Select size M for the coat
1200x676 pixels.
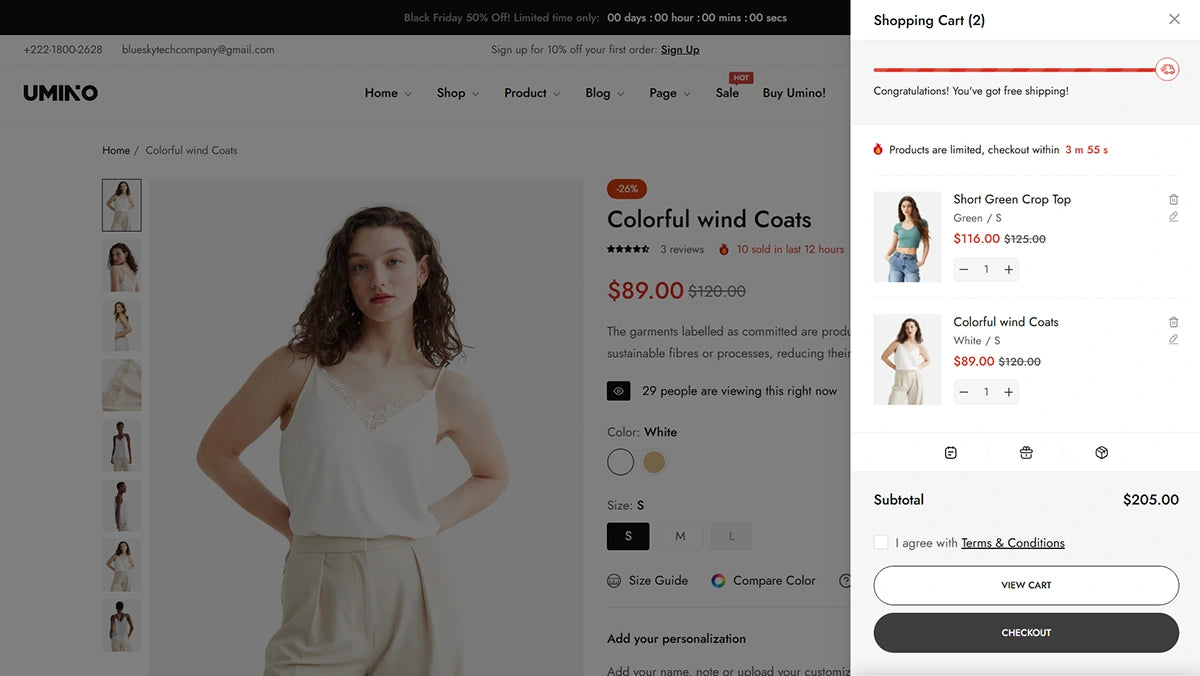tap(680, 536)
